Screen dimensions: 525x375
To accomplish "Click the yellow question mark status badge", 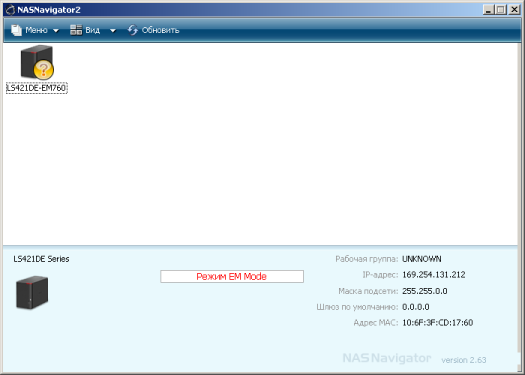I will click(x=44, y=70).
